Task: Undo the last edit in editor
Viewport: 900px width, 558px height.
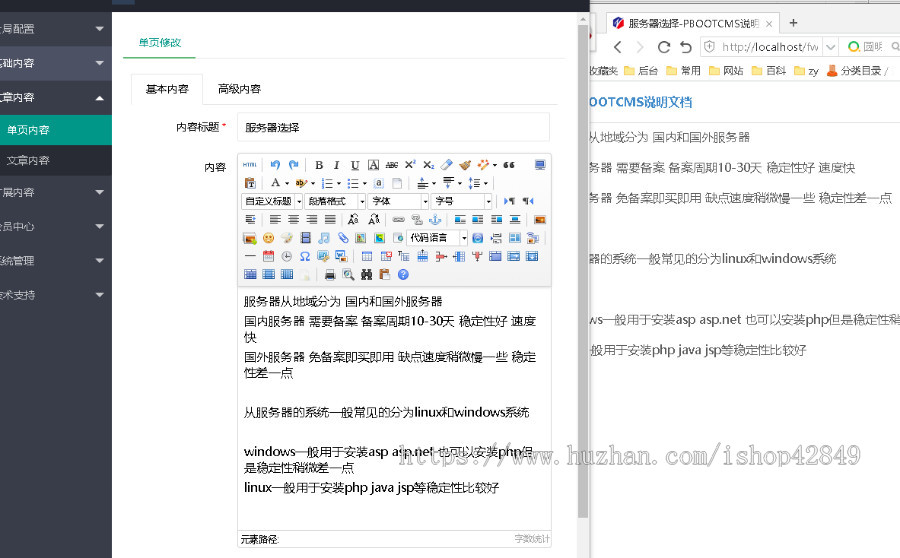Action: 276,165
